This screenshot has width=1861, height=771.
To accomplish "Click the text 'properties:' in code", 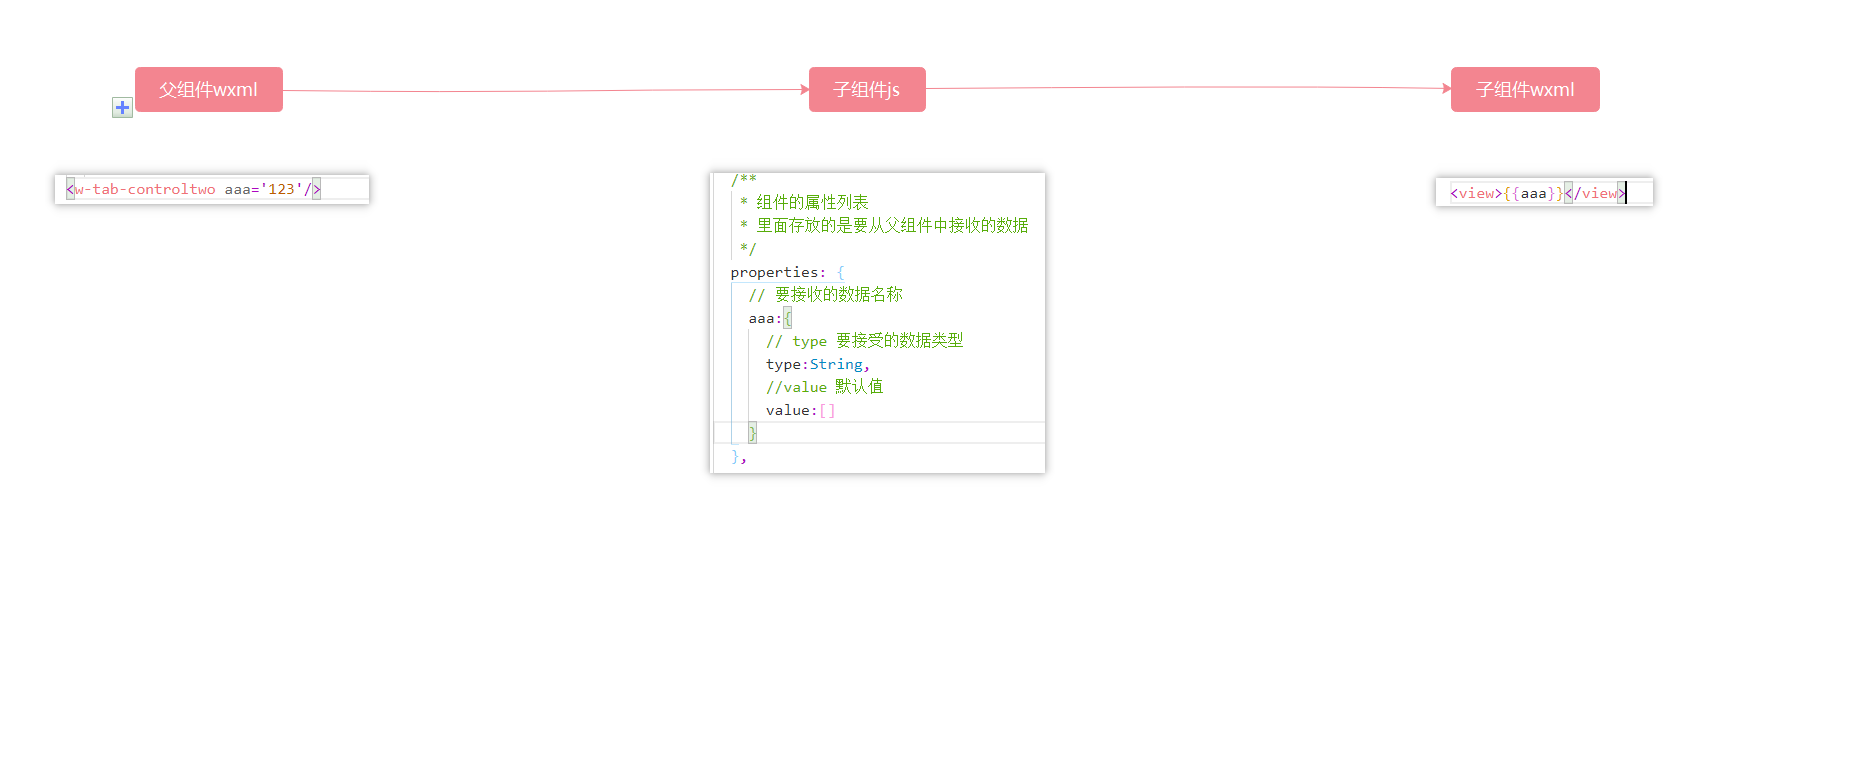I will pos(778,272).
